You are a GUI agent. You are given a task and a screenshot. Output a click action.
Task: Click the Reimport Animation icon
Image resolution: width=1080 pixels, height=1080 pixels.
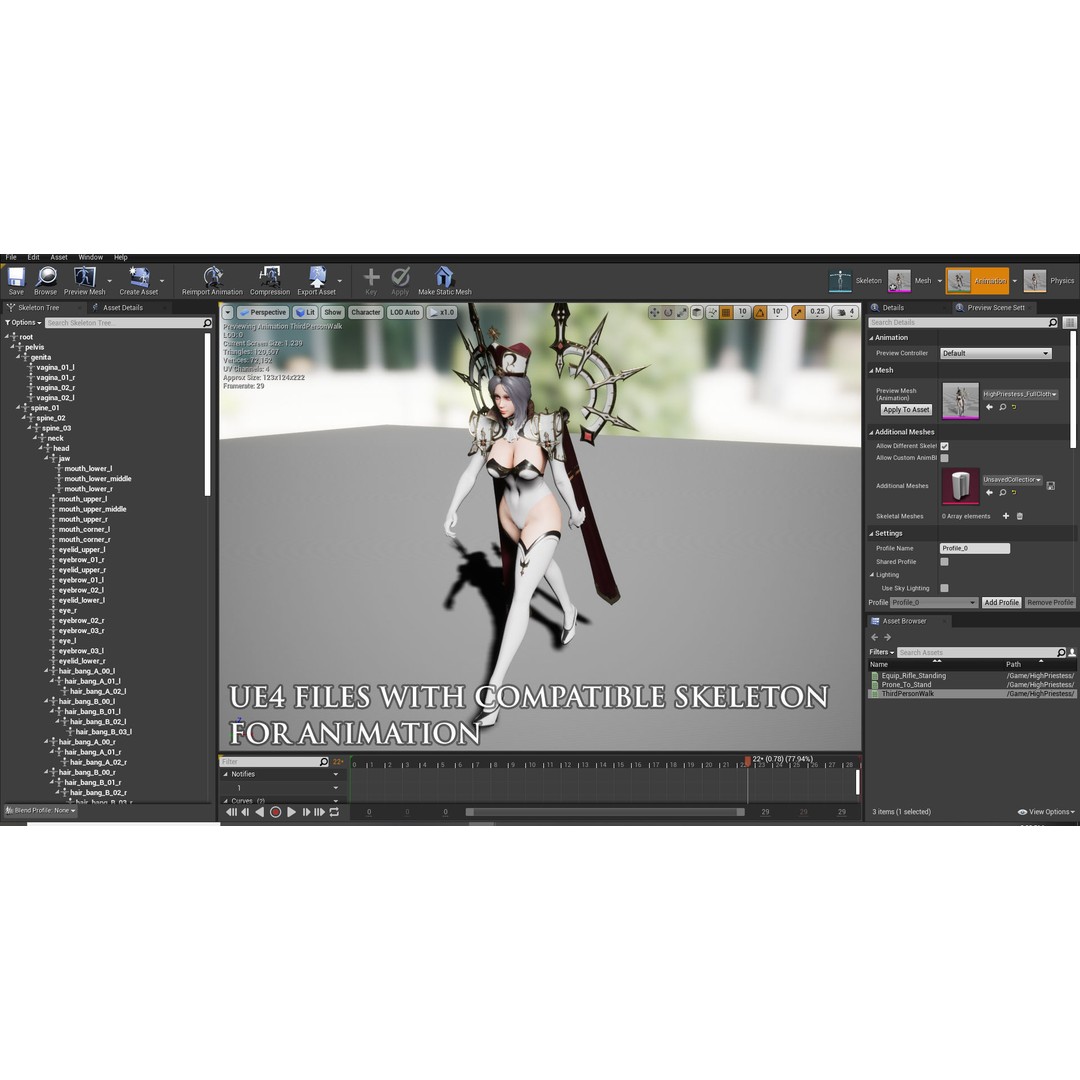coord(213,277)
